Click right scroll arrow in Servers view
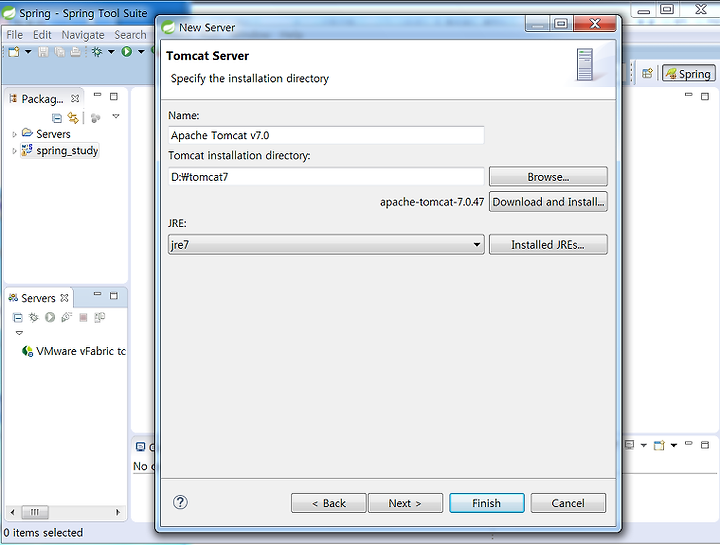The width and height of the screenshot is (720, 545). point(118,512)
